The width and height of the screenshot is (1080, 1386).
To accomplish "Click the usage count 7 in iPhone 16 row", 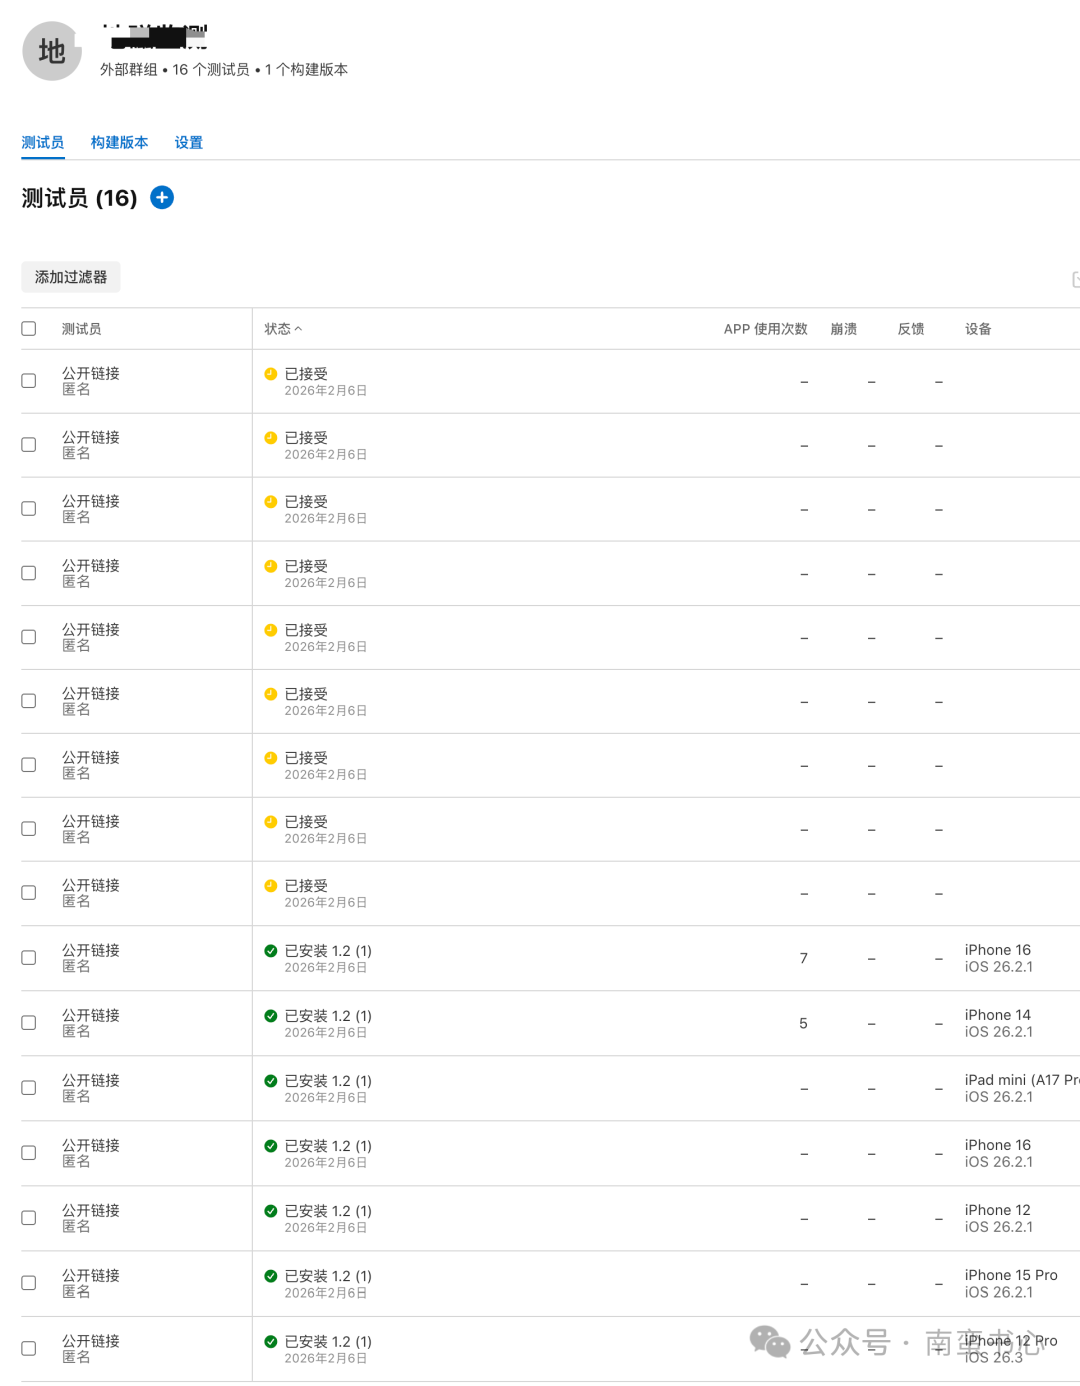I will 804,959.
